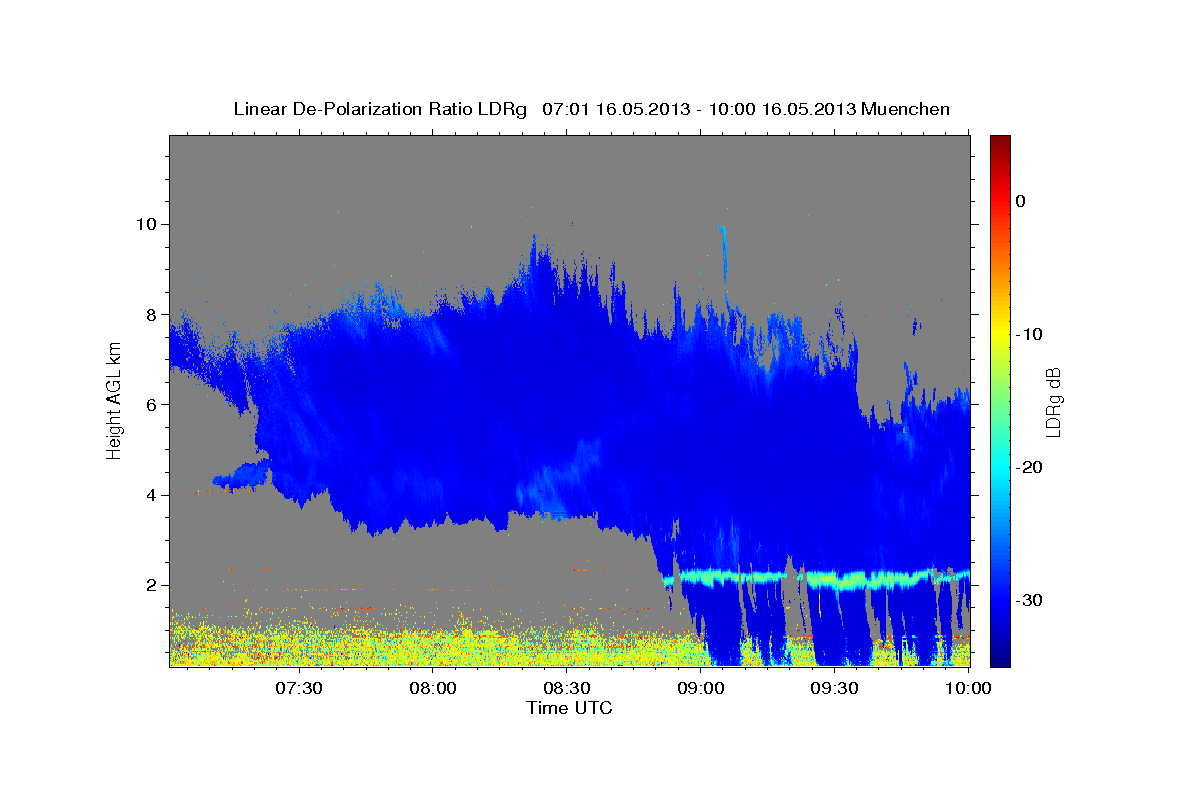The width and height of the screenshot is (1200, 800).
Task: Click the 09:00 time tick label
Action: coord(701,689)
